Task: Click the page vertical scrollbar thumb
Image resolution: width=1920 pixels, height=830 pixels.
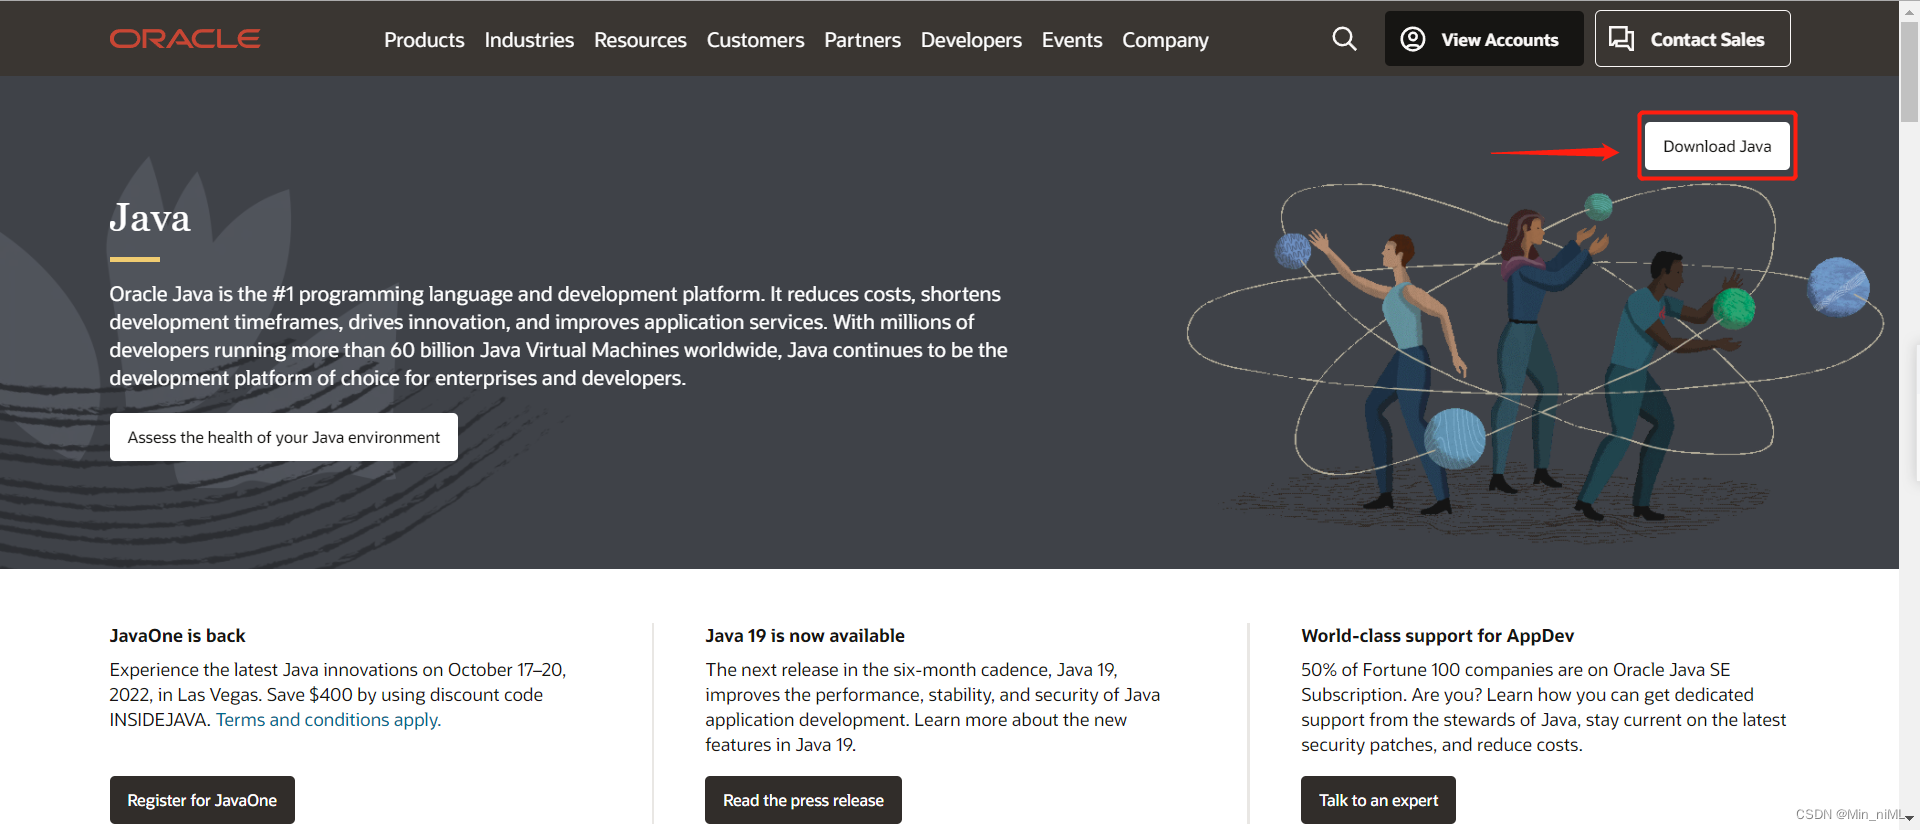Action: [1909, 72]
